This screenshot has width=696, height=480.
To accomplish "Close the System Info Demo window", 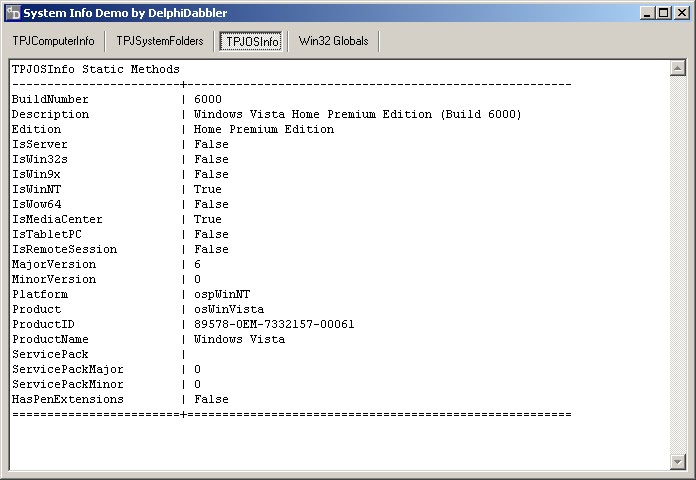I will (x=681, y=13).
